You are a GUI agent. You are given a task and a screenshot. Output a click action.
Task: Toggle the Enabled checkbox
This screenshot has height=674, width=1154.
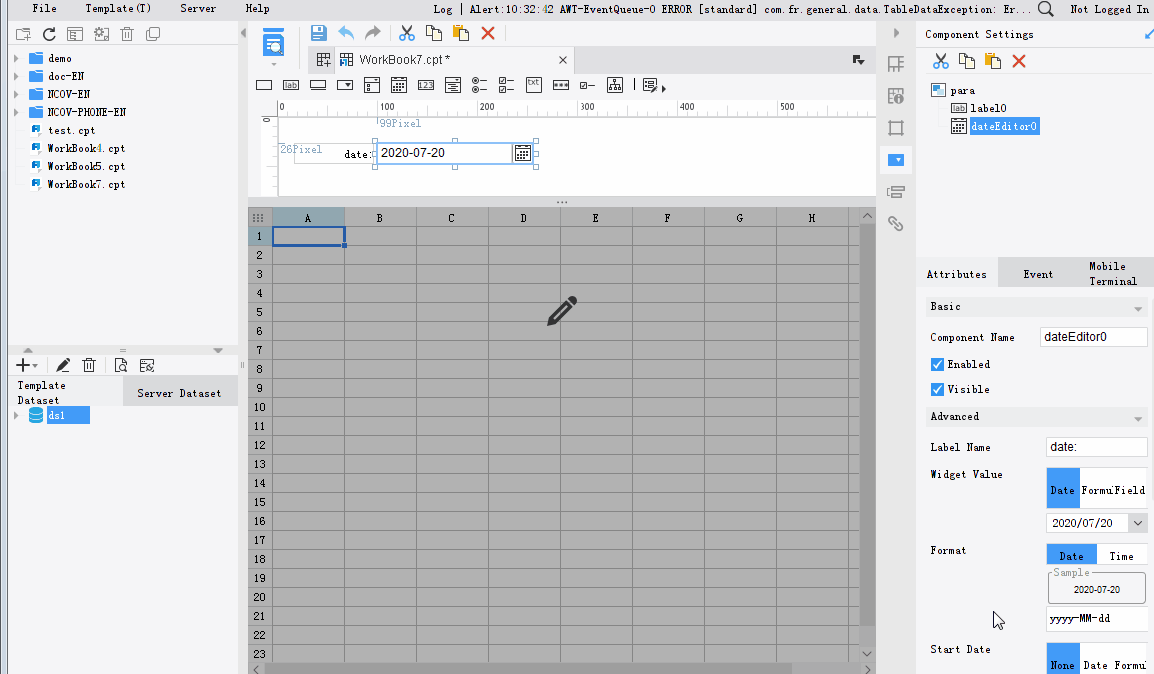pyautogui.click(x=937, y=364)
